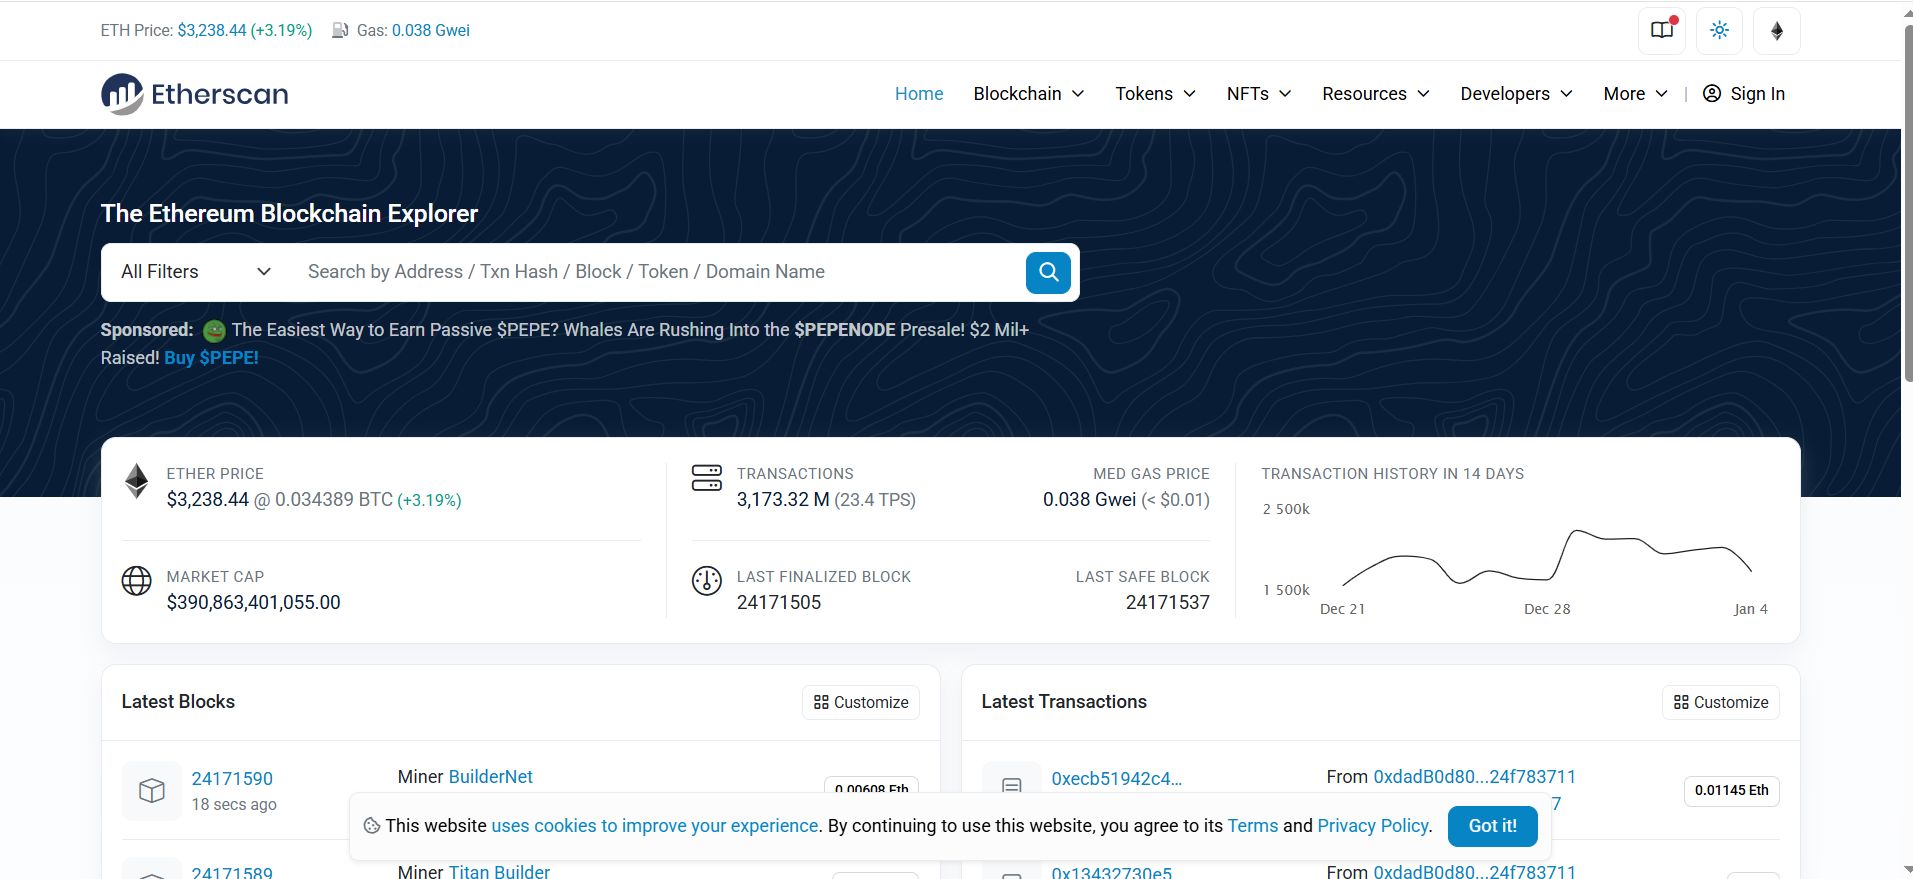Click the Sign In user icon
Image resolution: width=1913 pixels, height=879 pixels.
pos(1712,93)
